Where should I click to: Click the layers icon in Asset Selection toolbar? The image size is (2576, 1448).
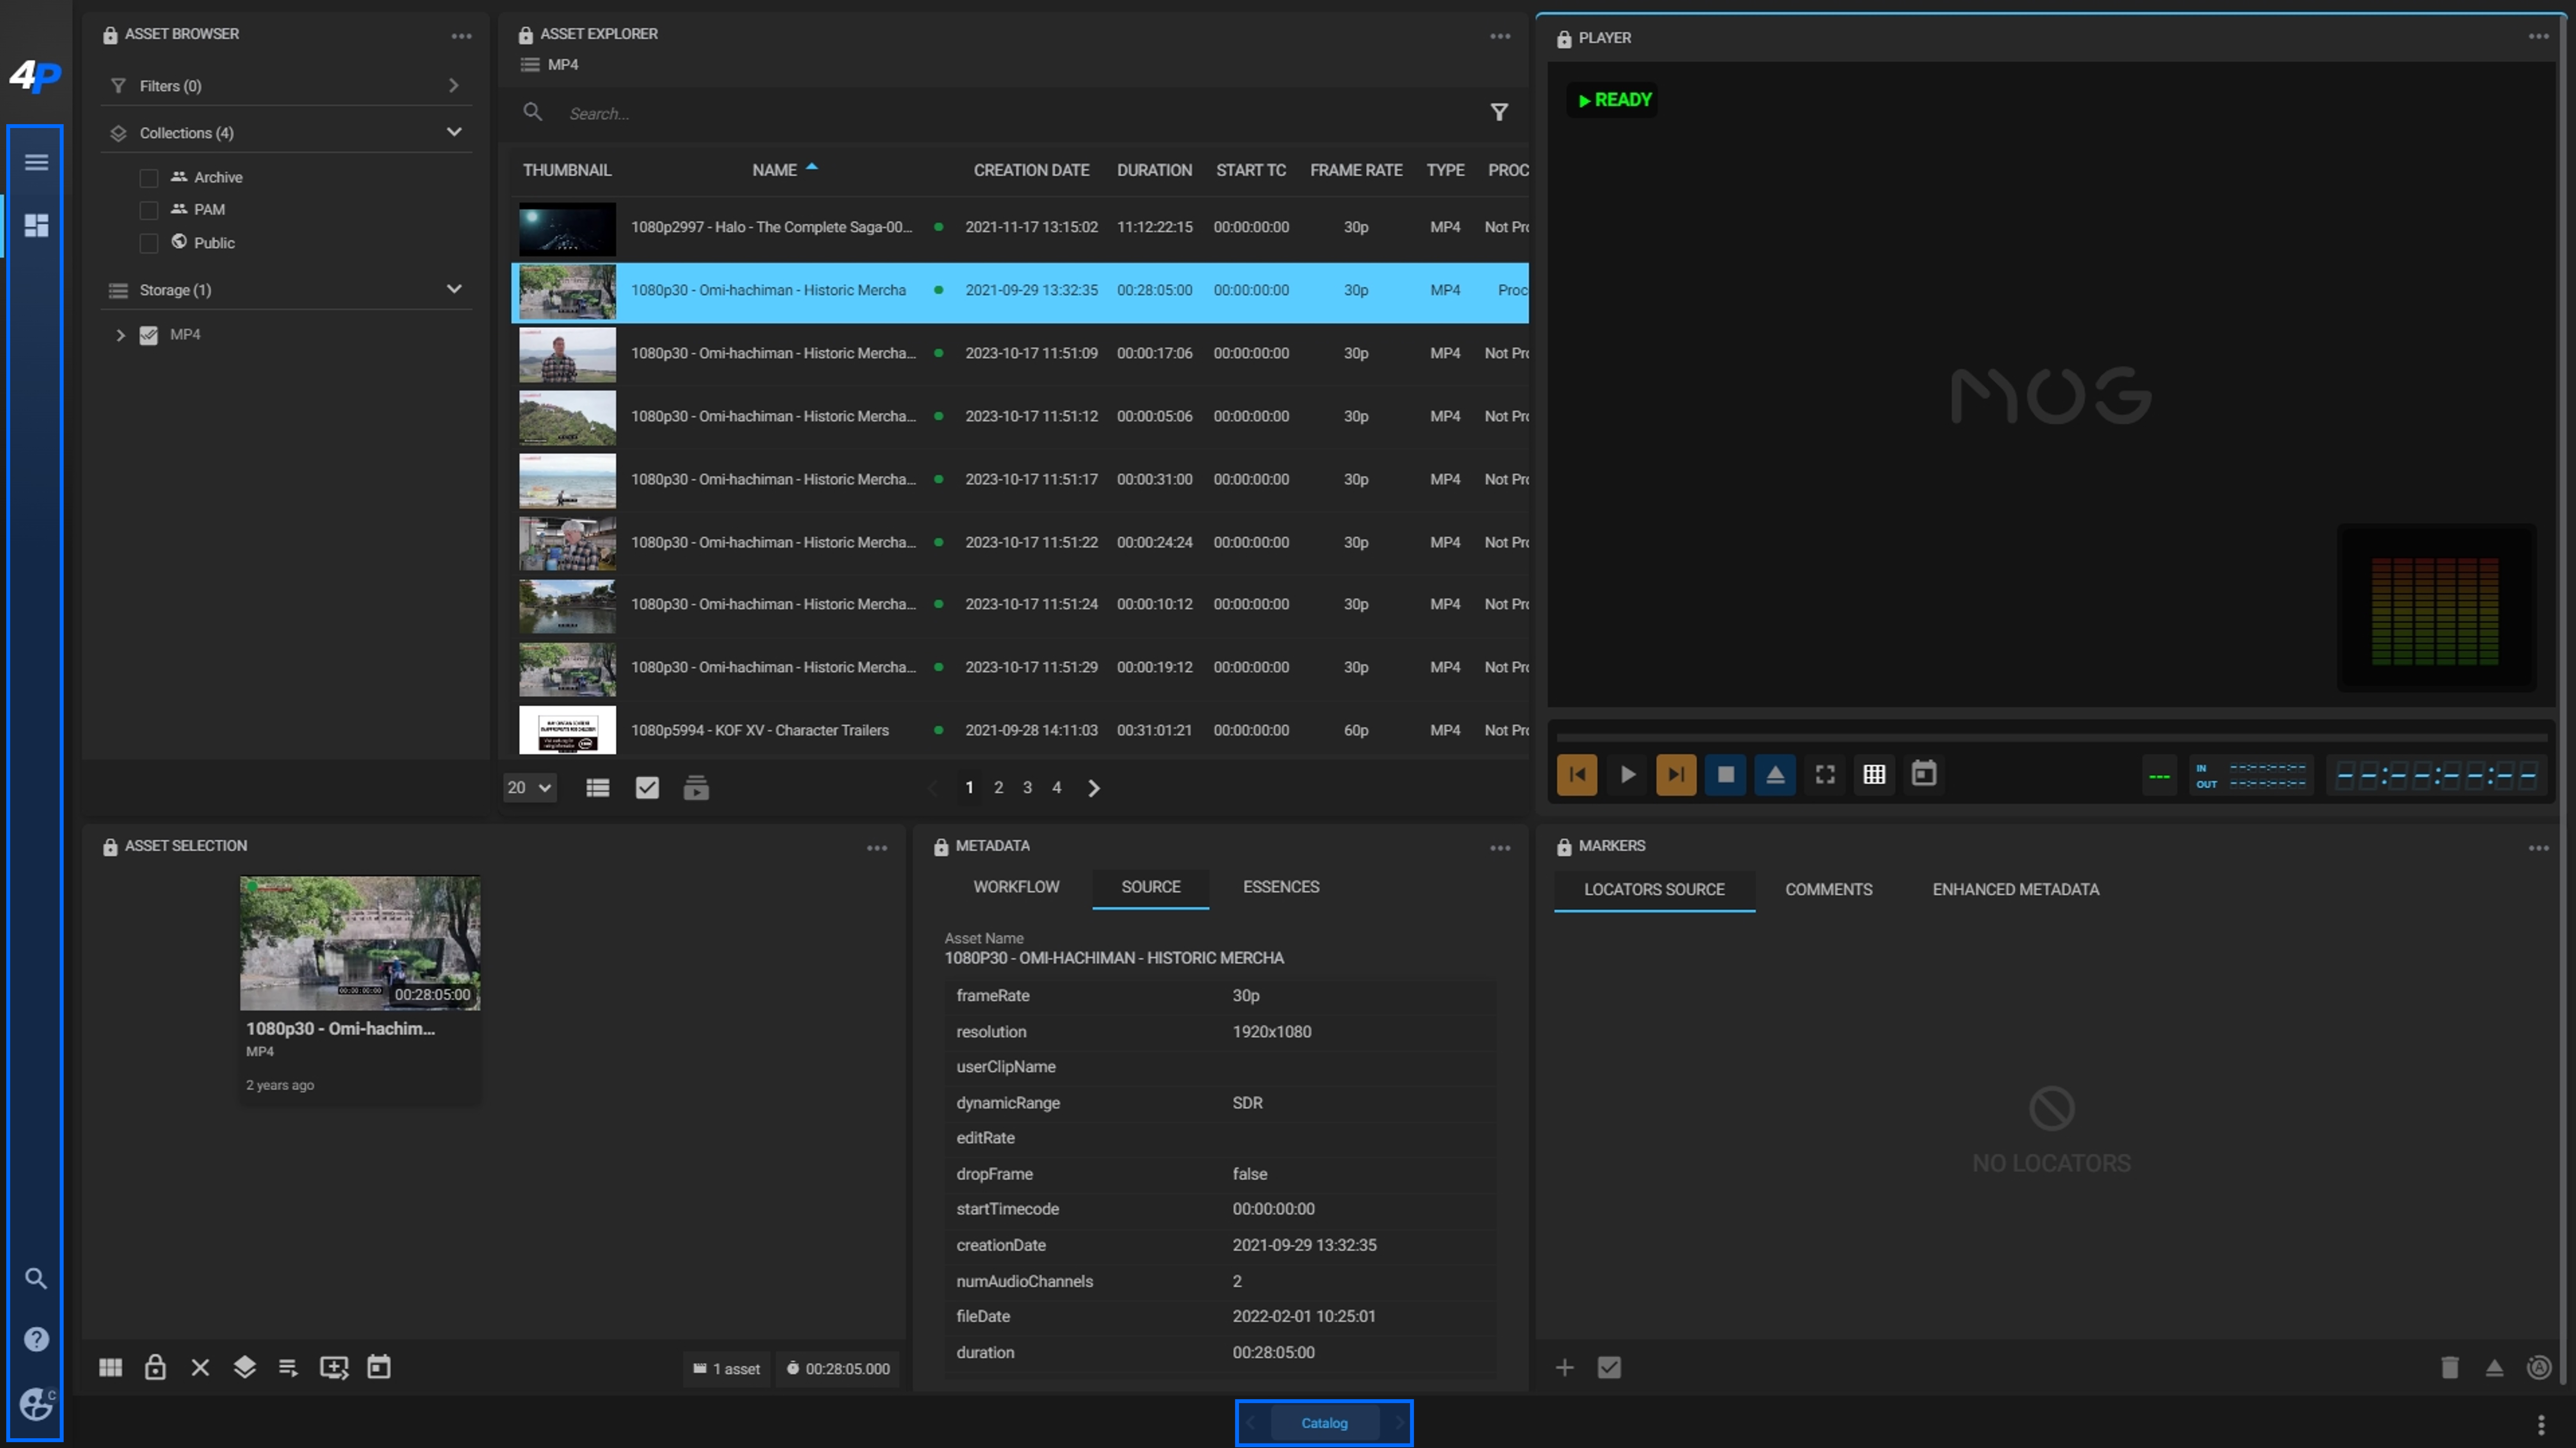[244, 1367]
